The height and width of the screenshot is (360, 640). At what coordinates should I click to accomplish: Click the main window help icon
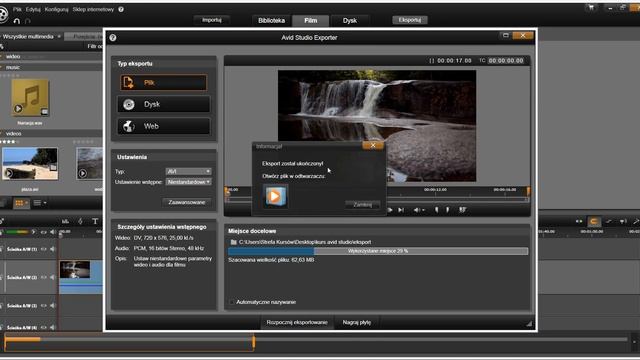(121, 9)
